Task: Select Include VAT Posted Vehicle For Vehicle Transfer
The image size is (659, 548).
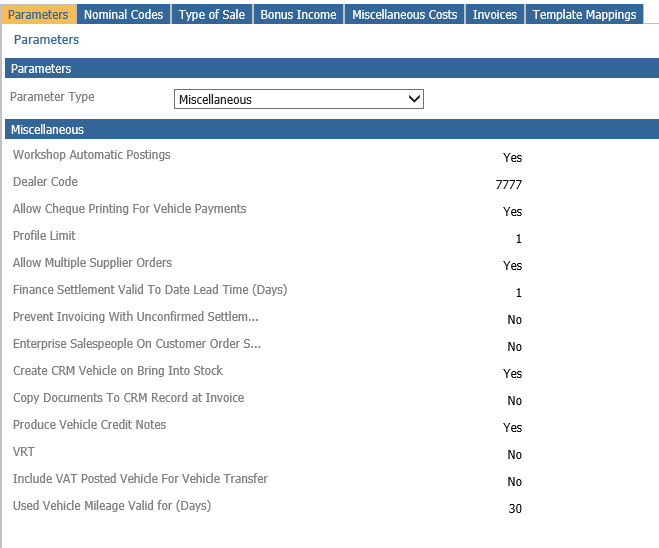Action: point(140,478)
